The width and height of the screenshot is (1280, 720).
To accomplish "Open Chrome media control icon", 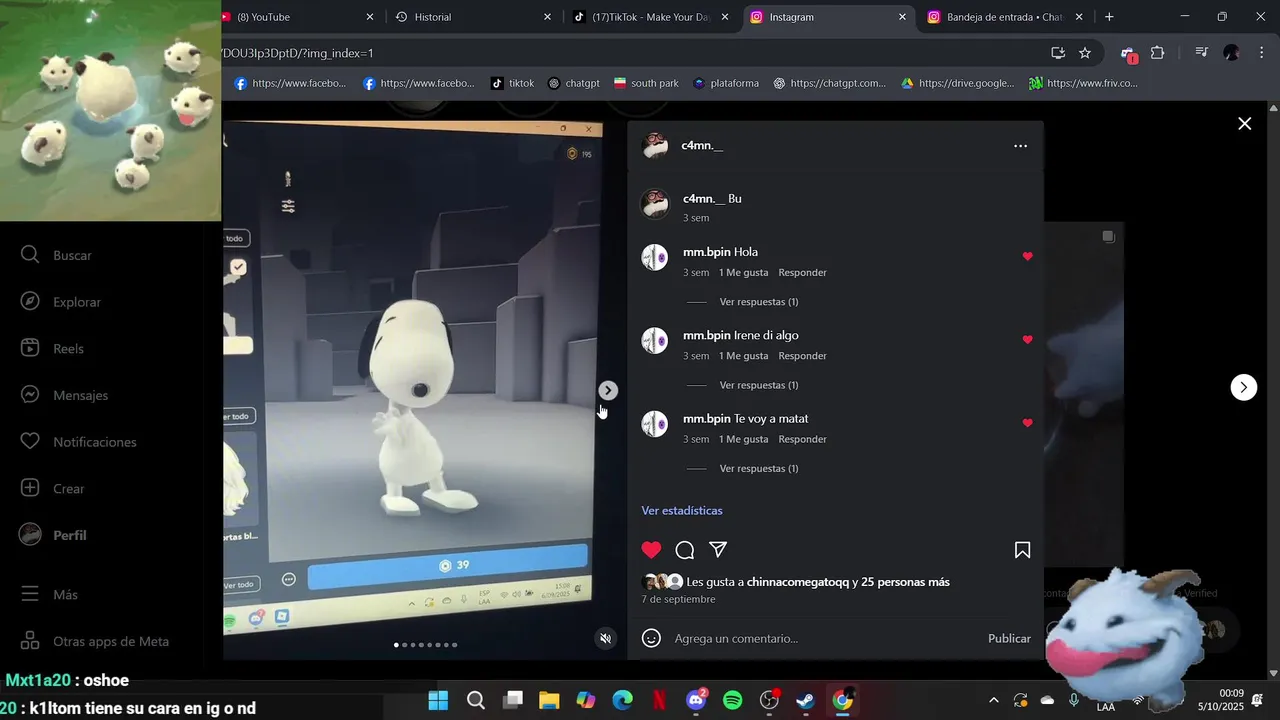I will click(x=1201, y=53).
